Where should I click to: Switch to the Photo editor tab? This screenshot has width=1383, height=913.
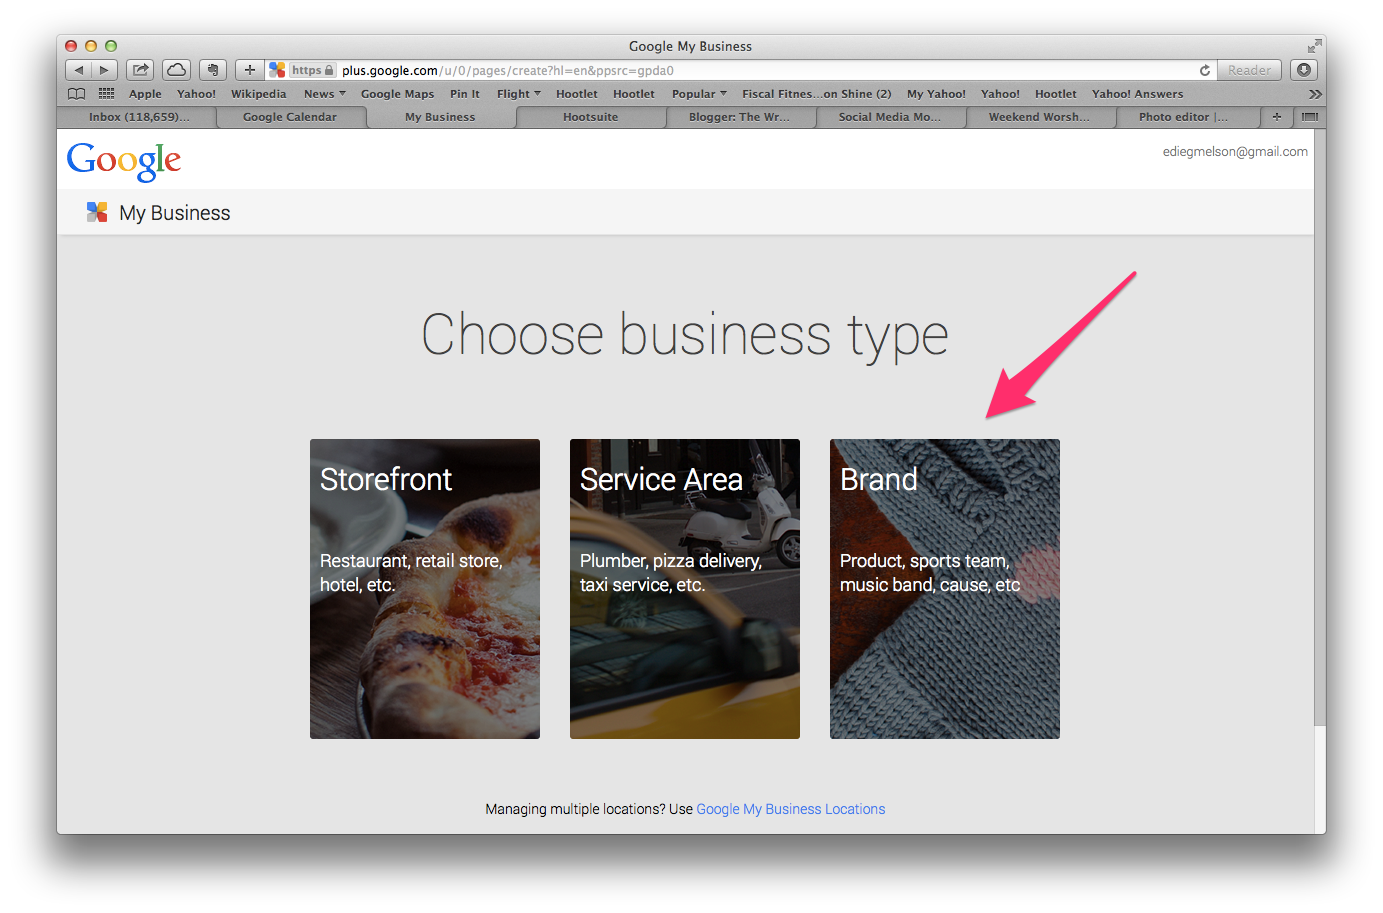[1186, 117]
